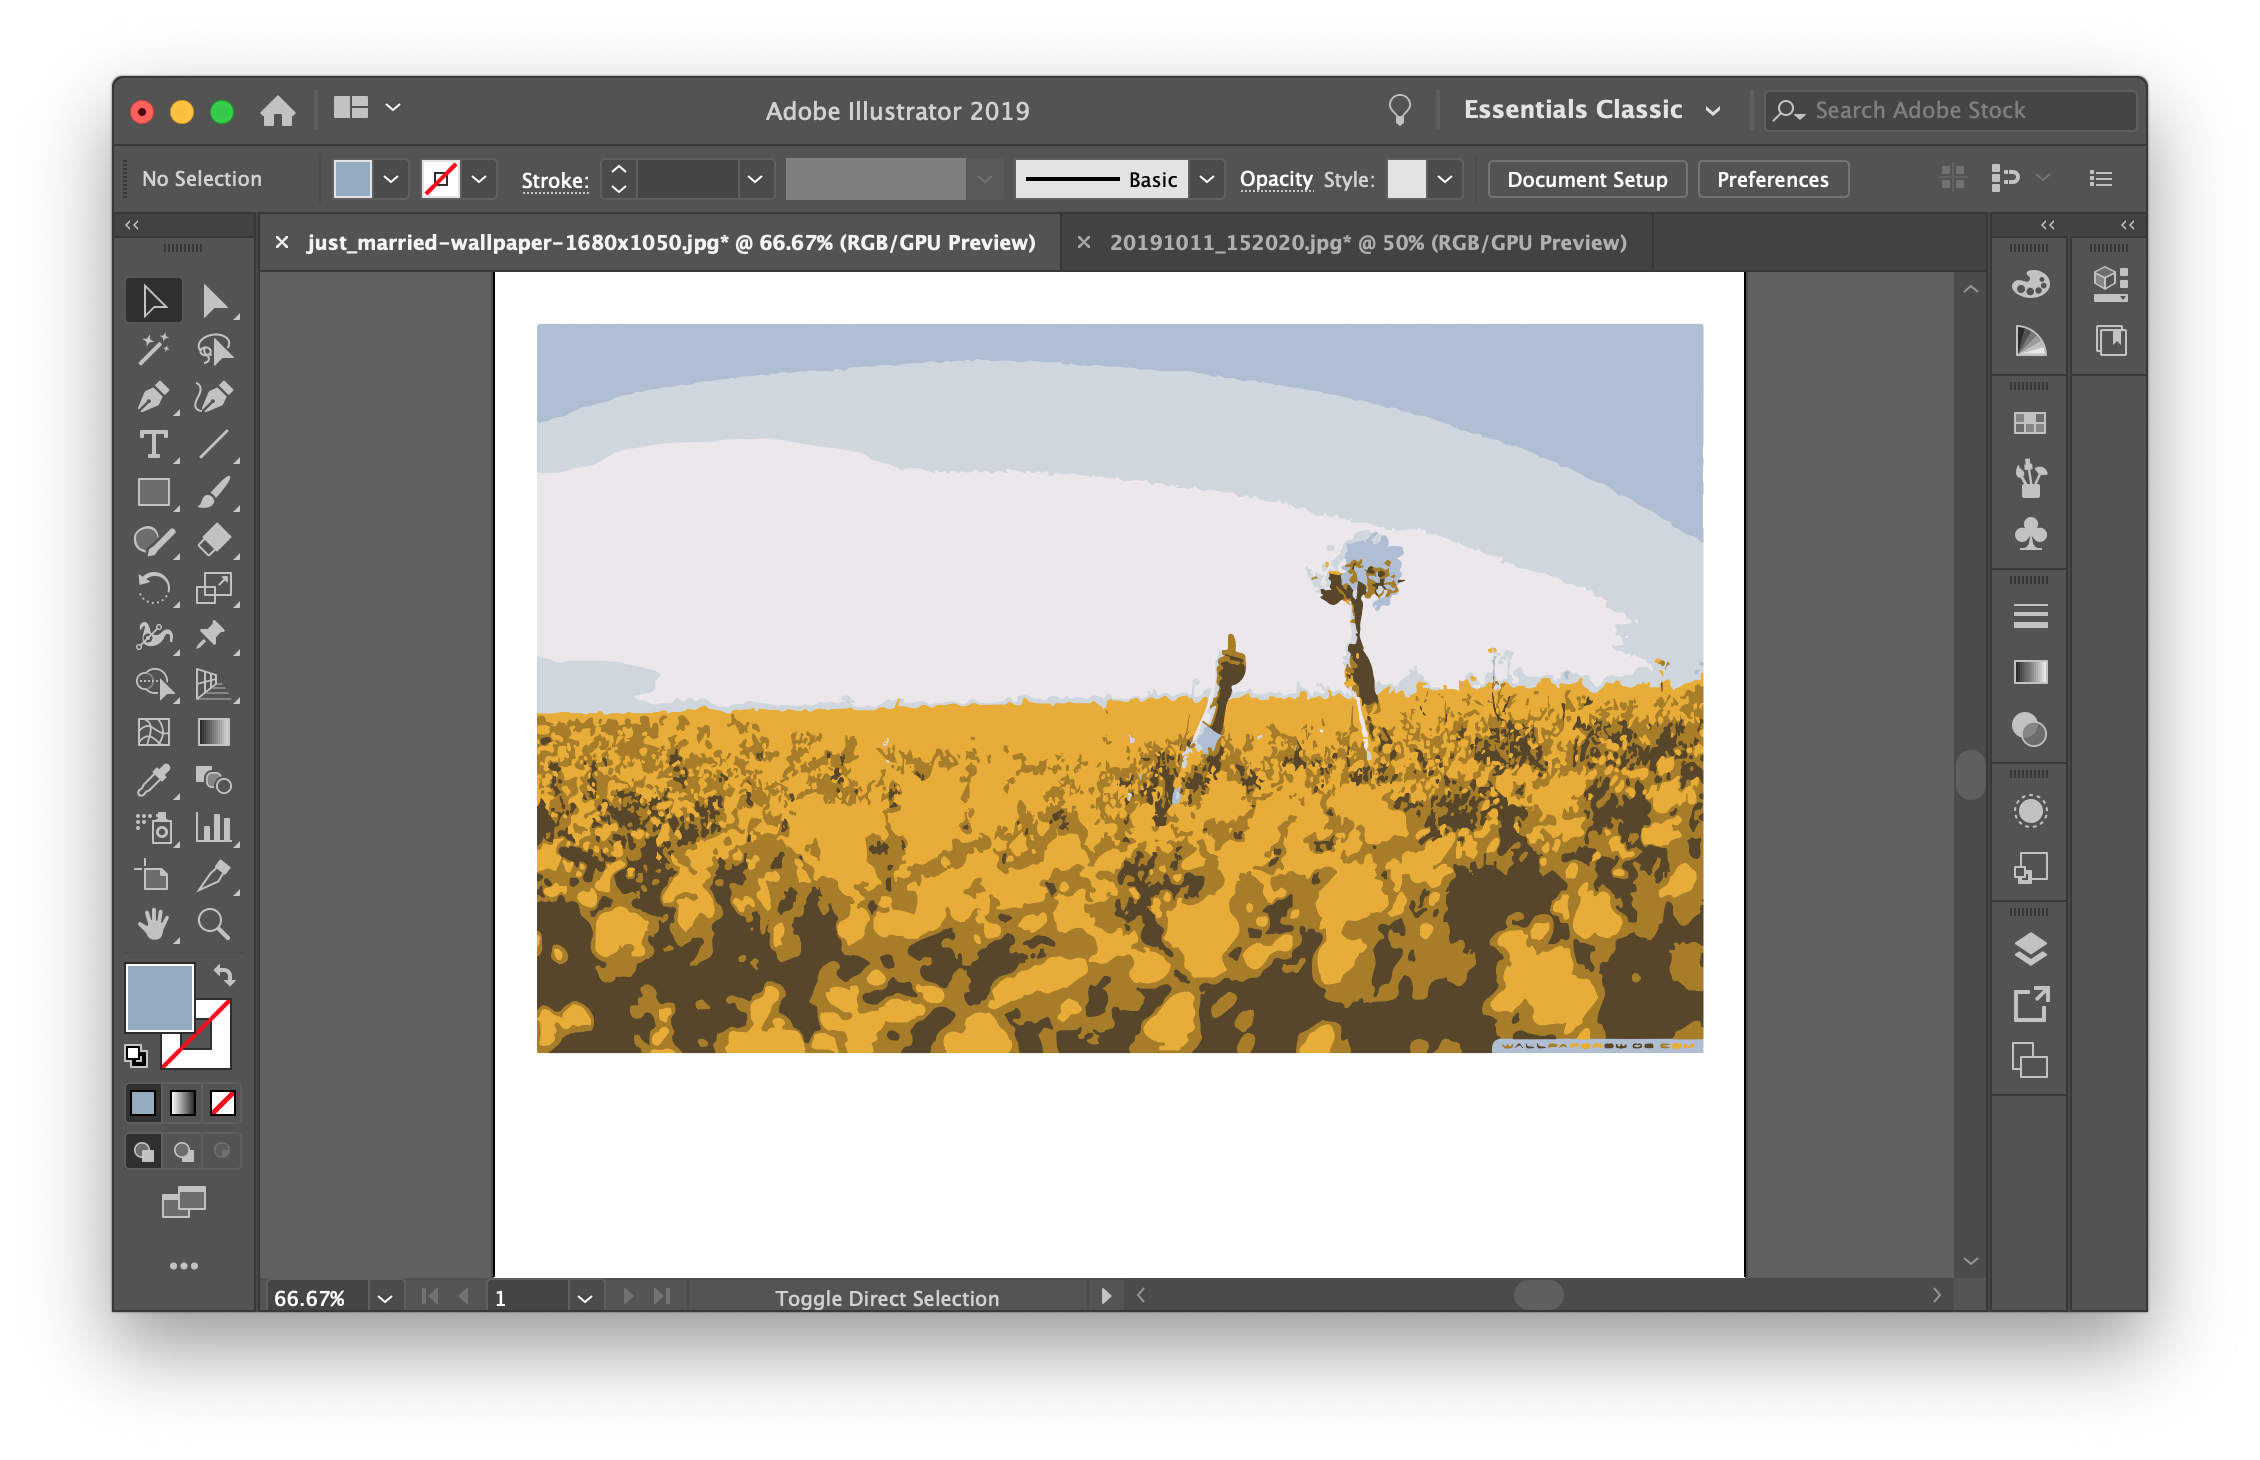This screenshot has width=2260, height=1460.
Task: Click the large blue fill color swatch
Action: click(158, 996)
